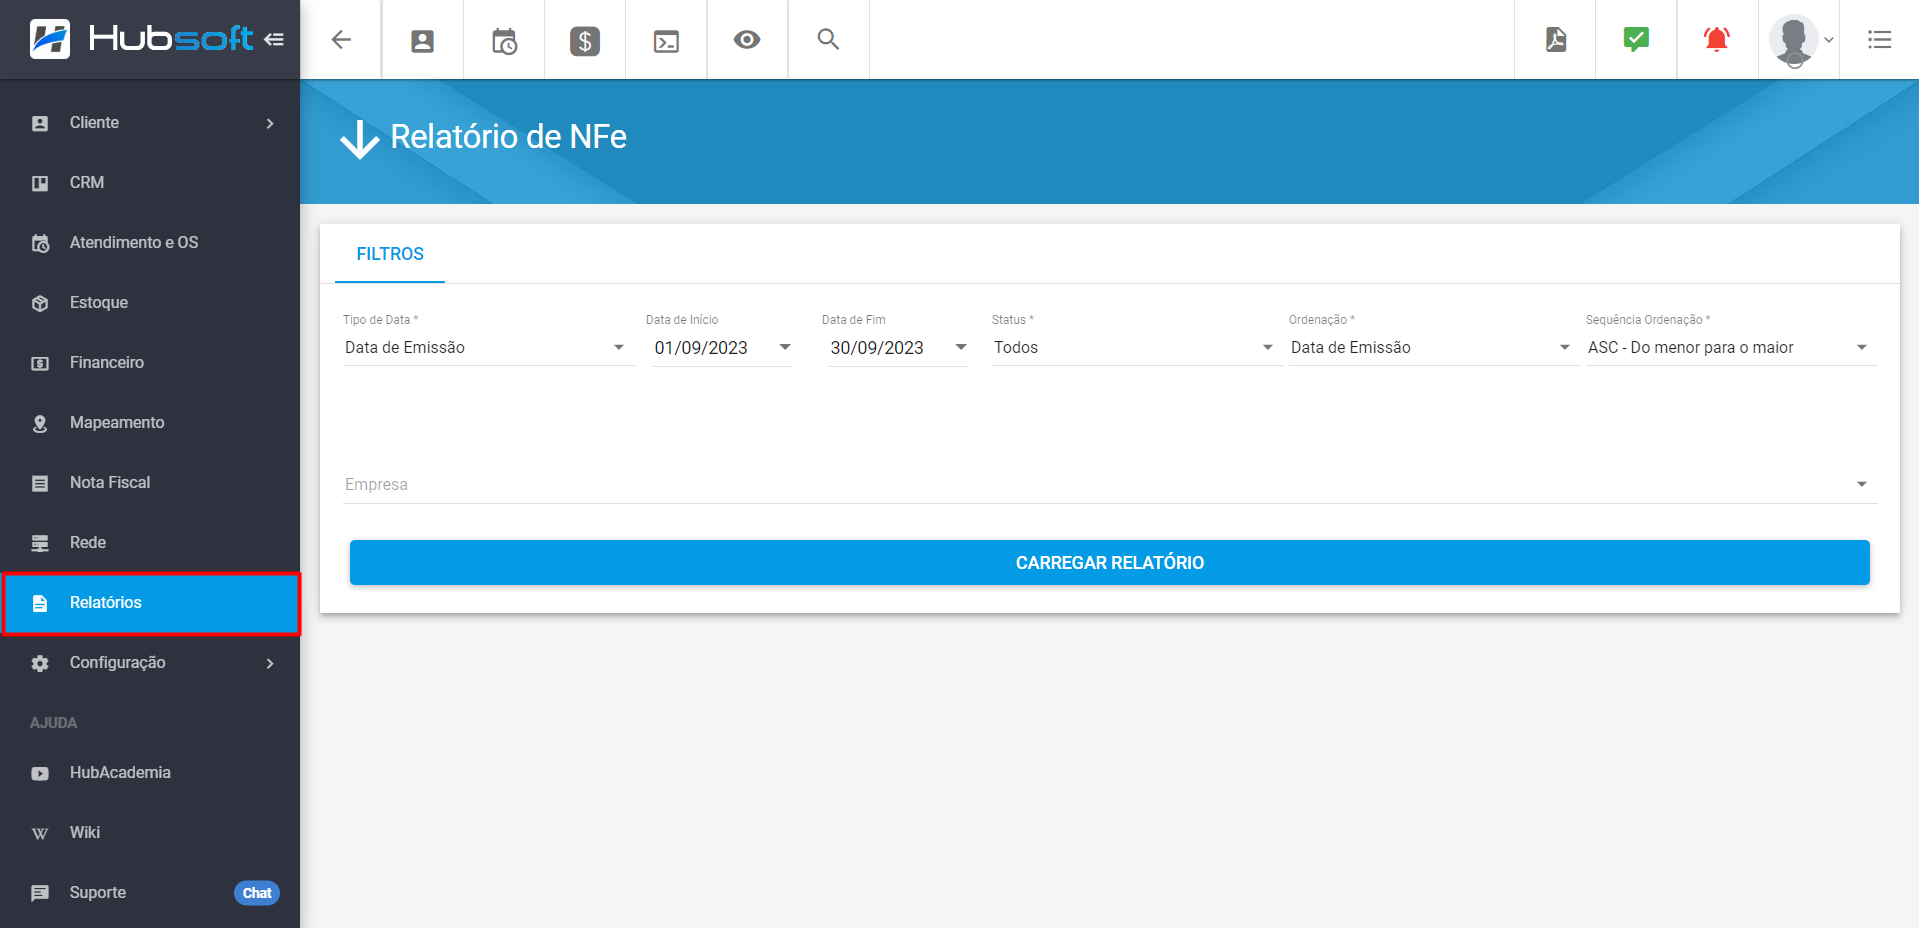The image size is (1919, 928).
Task: Open the Tipo de Data dropdown
Action: (x=488, y=348)
